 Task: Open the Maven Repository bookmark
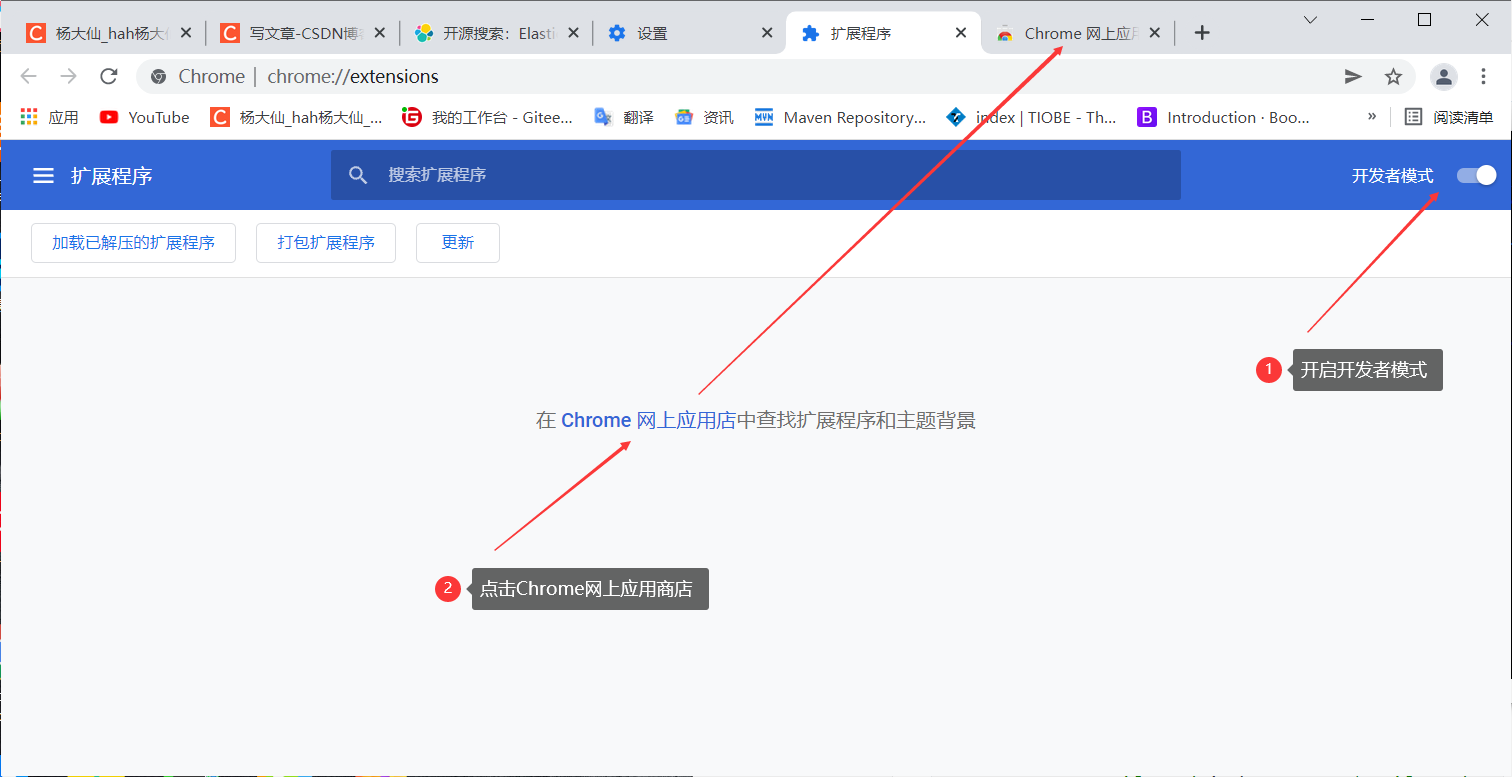(841, 117)
